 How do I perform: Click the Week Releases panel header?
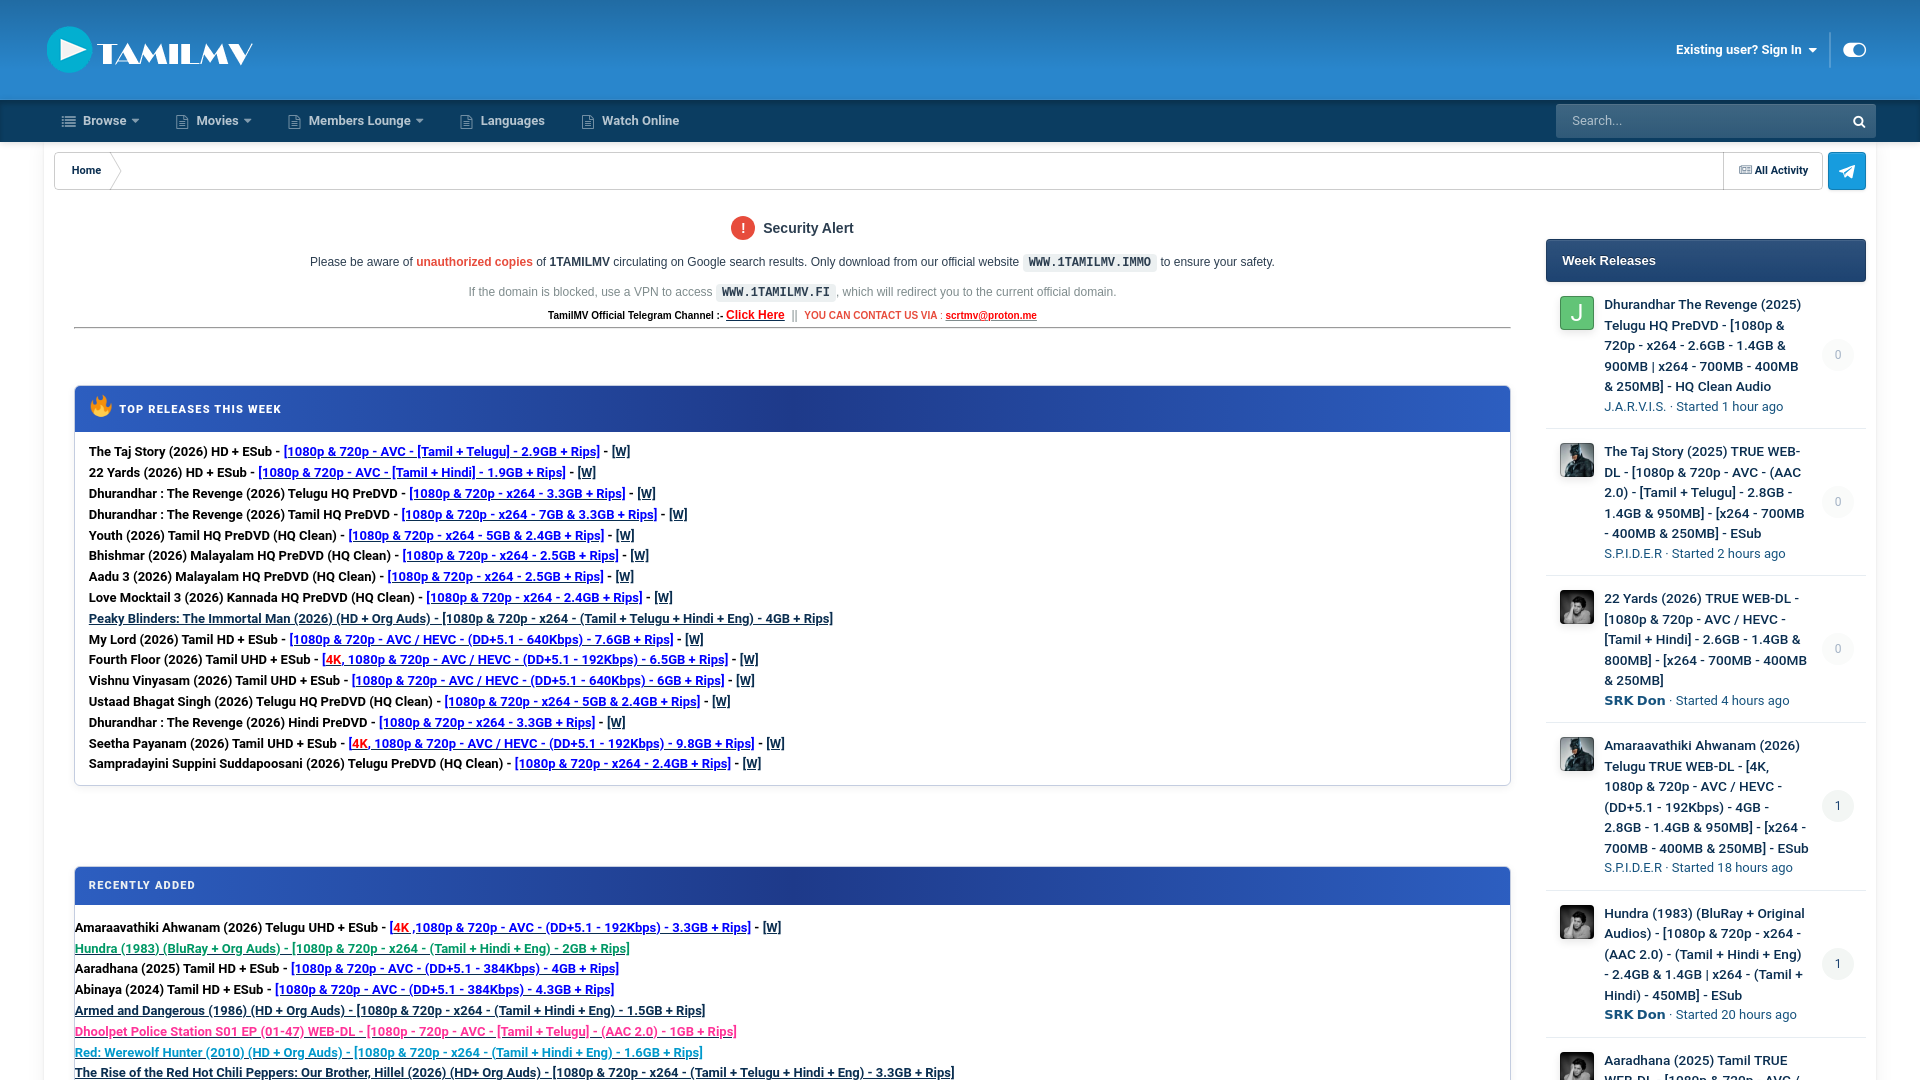[1706, 261]
